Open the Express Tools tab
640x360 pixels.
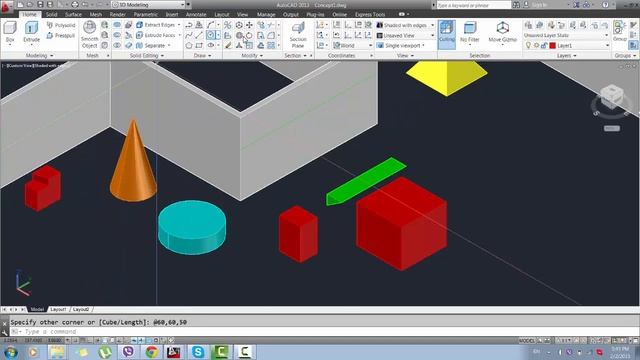pyautogui.click(x=370, y=14)
